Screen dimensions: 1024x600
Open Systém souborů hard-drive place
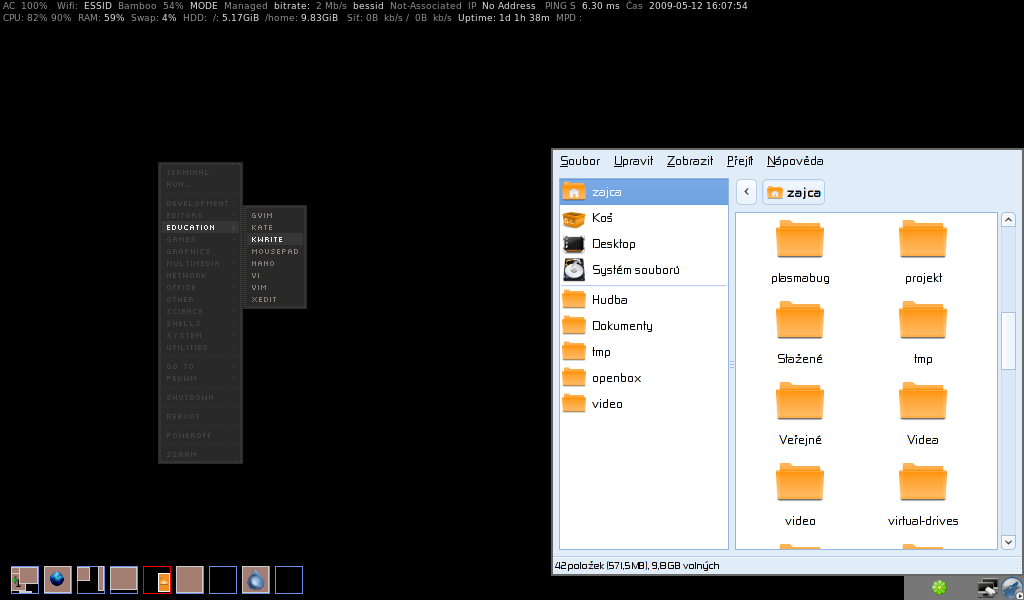[643, 270]
